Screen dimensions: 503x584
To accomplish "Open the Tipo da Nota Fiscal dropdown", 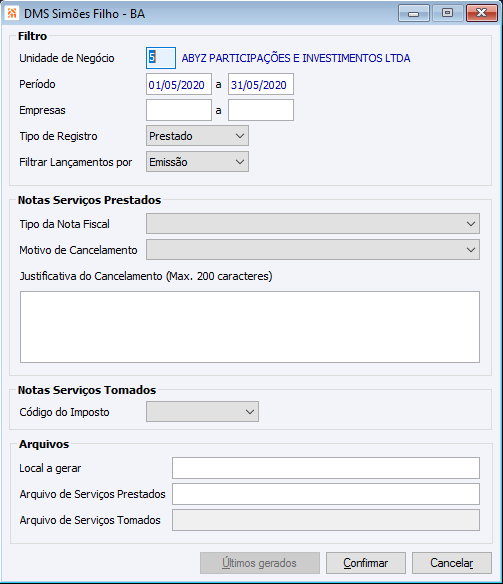I will (313, 224).
